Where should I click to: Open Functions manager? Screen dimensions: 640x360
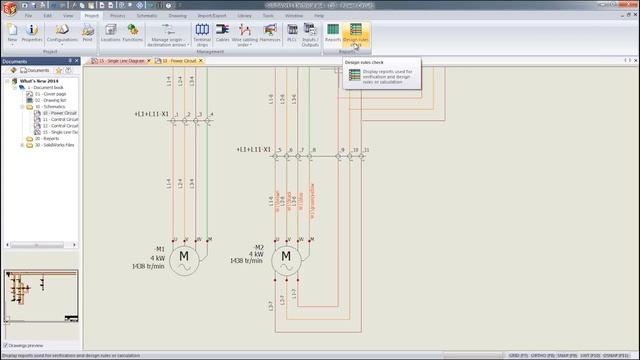click(x=133, y=33)
